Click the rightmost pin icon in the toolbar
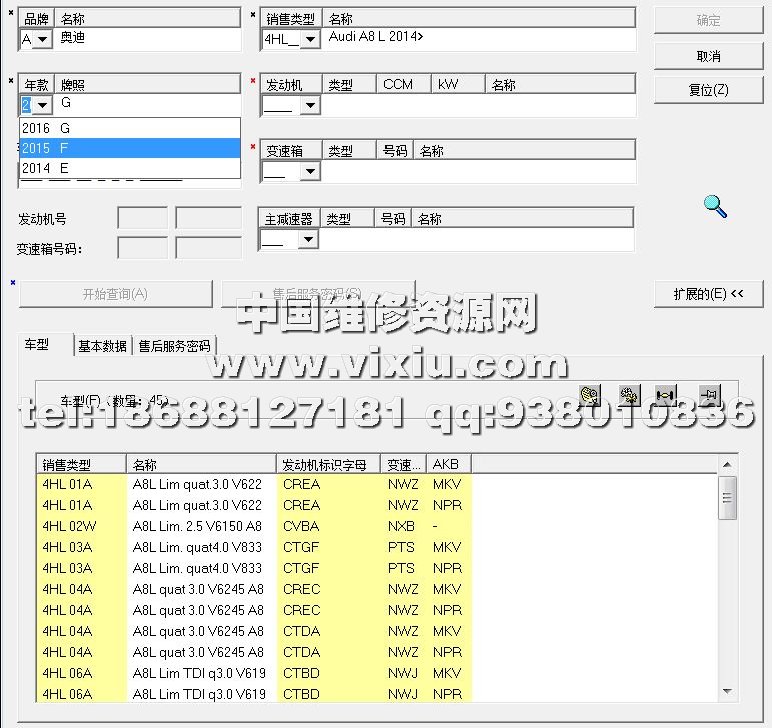 (708, 395)
